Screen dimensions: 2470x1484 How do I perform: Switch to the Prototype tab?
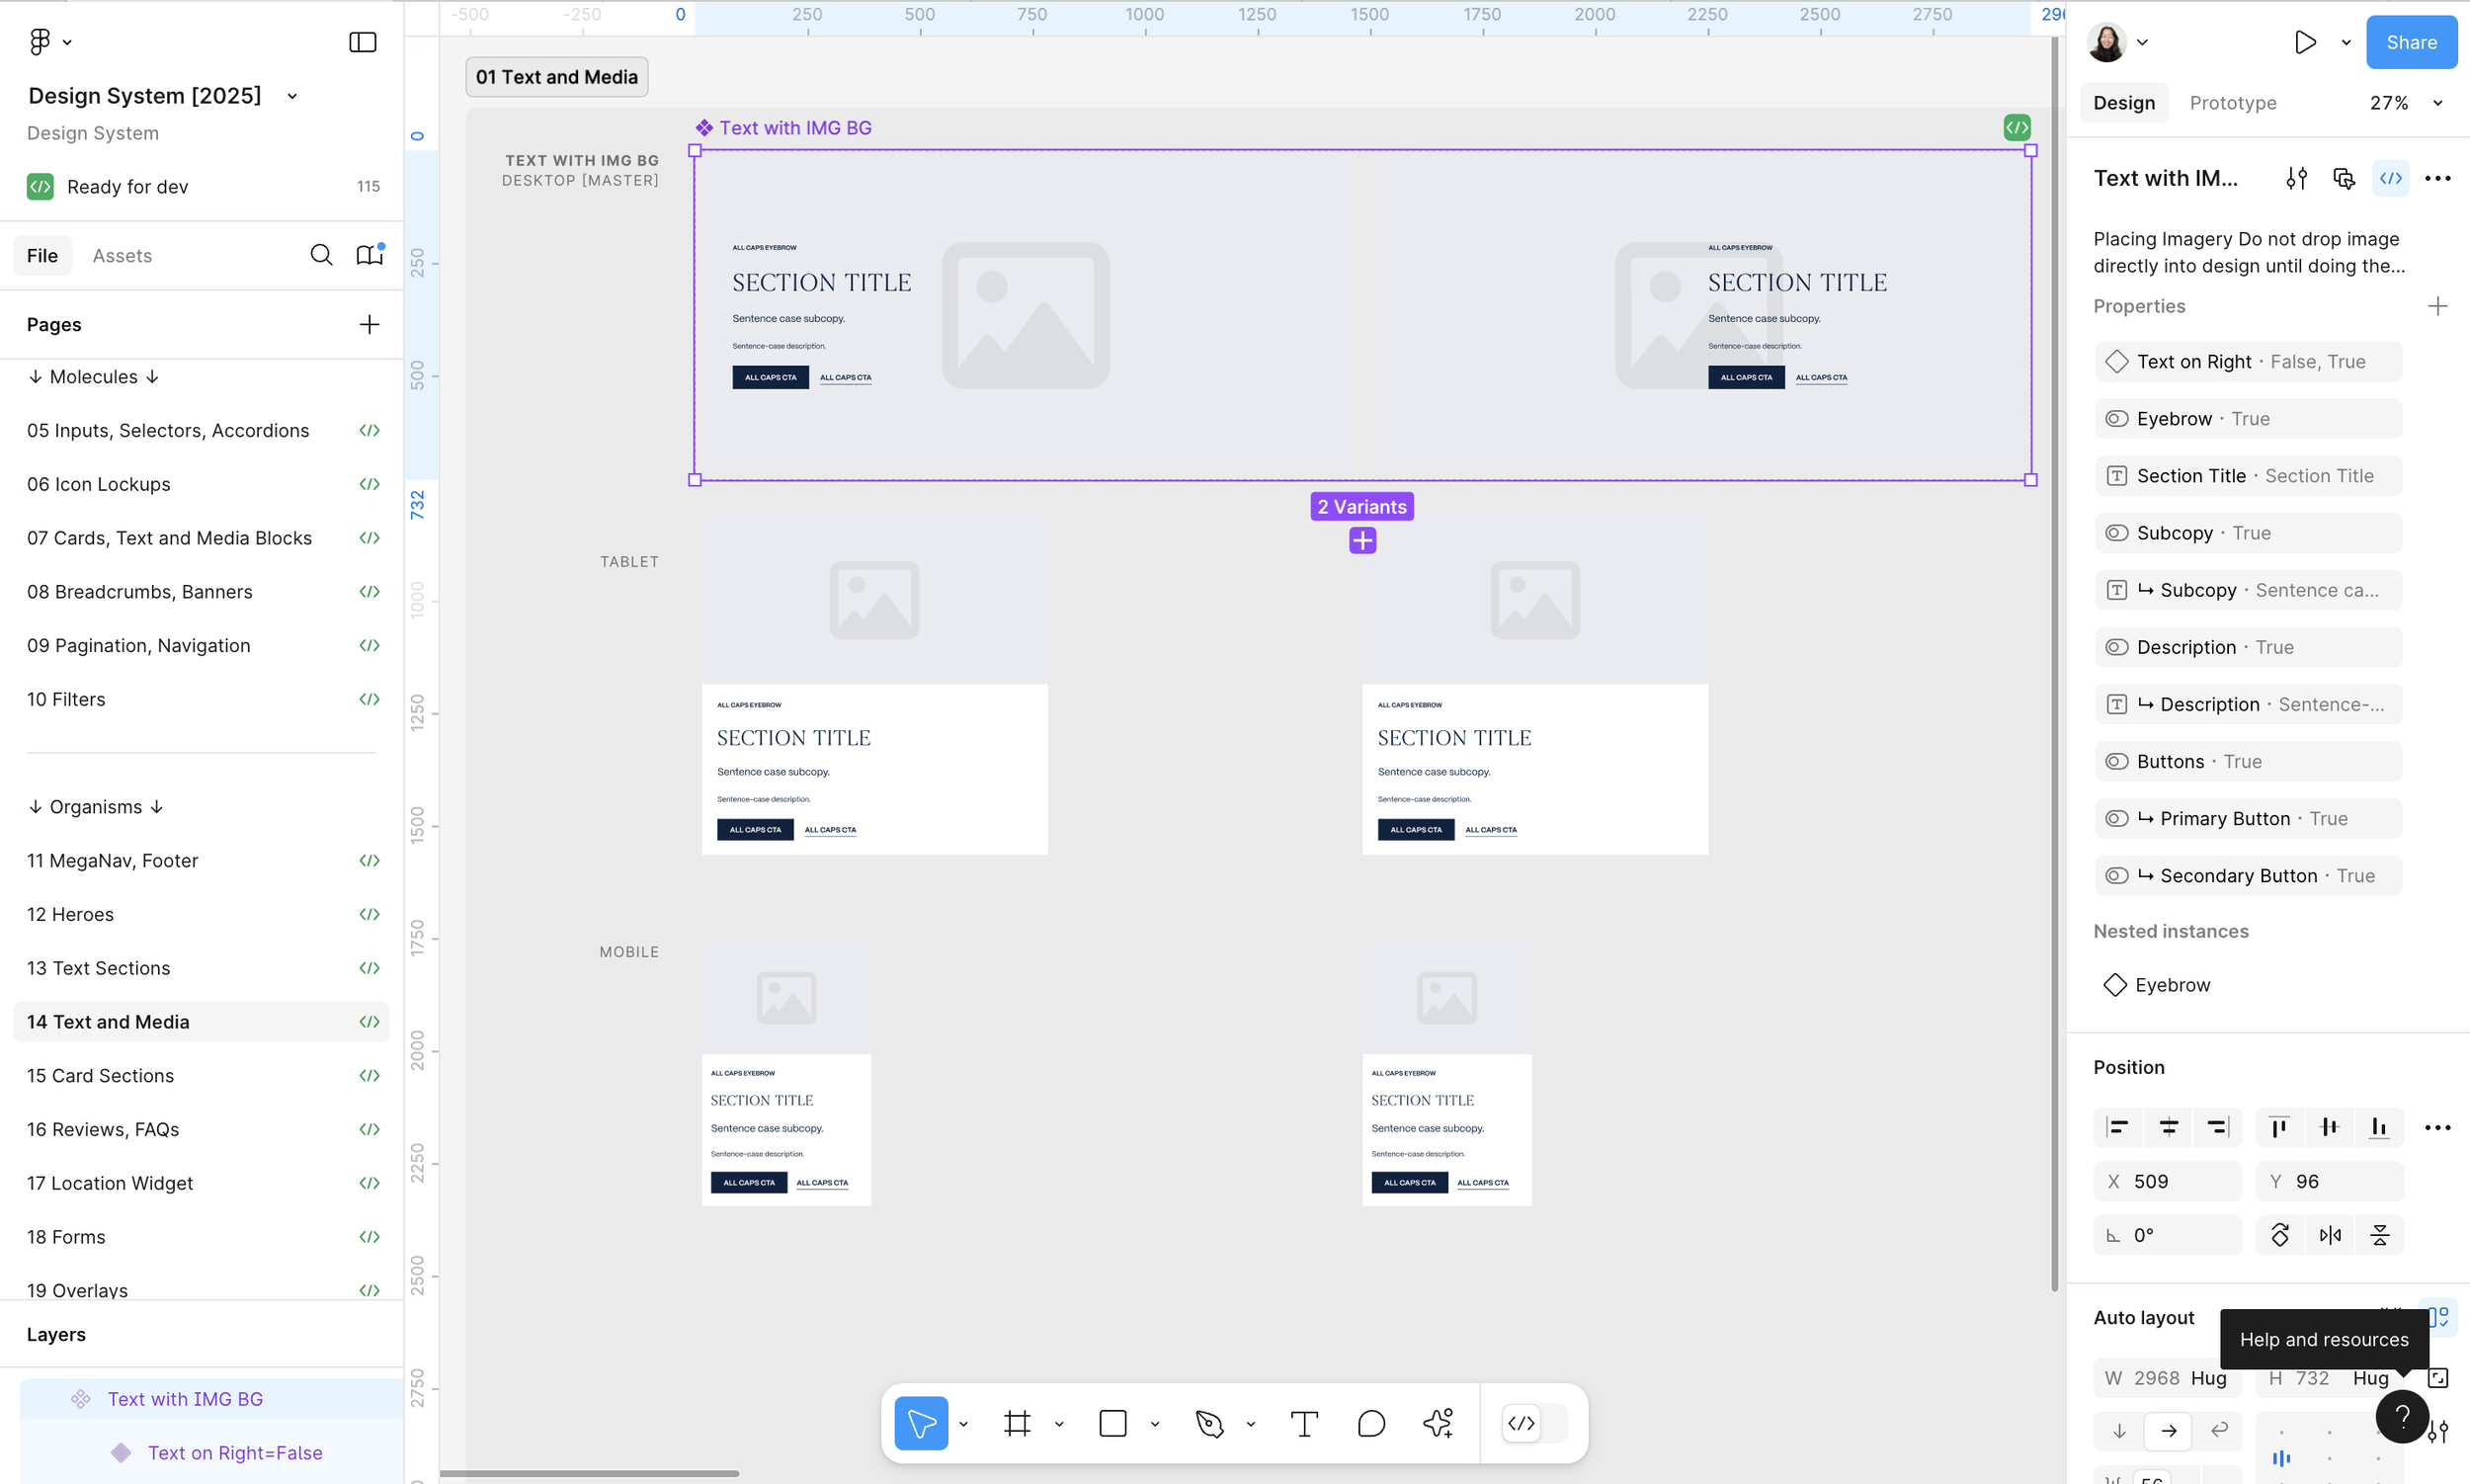tap(2232, 103)
